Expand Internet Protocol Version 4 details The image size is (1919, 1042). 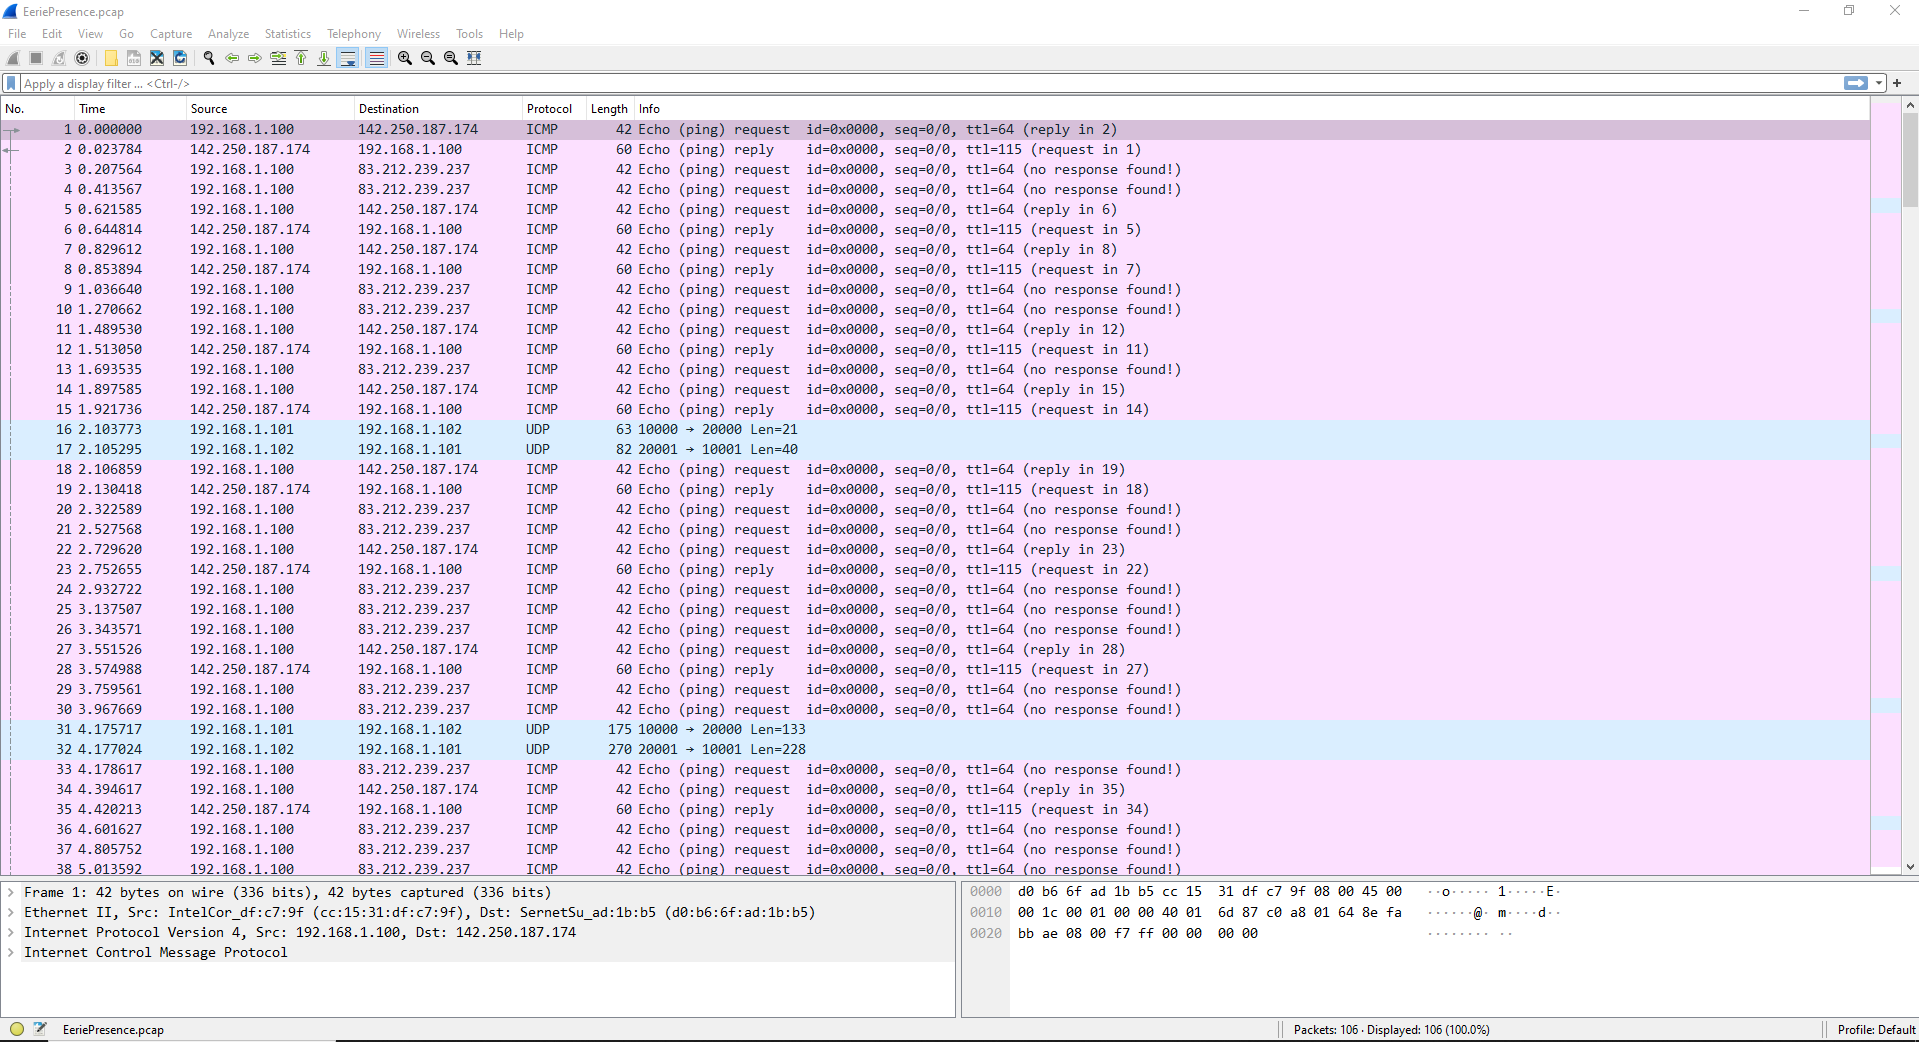(11, 932)
